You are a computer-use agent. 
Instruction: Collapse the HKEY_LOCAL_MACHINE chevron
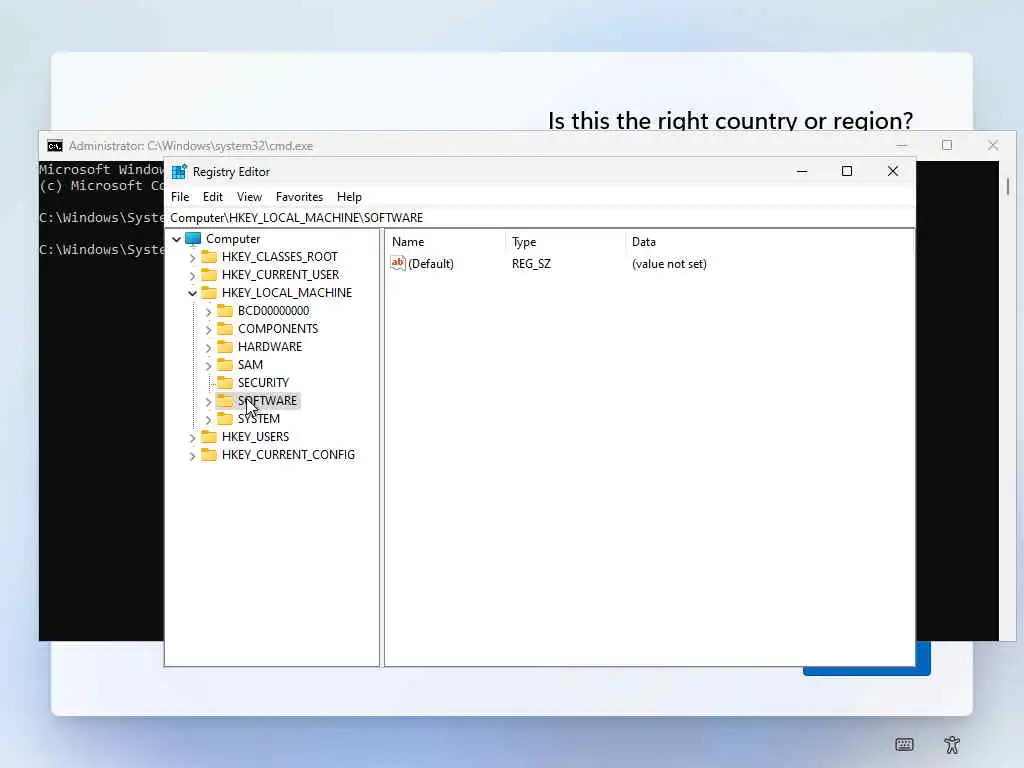coord(192,293)
